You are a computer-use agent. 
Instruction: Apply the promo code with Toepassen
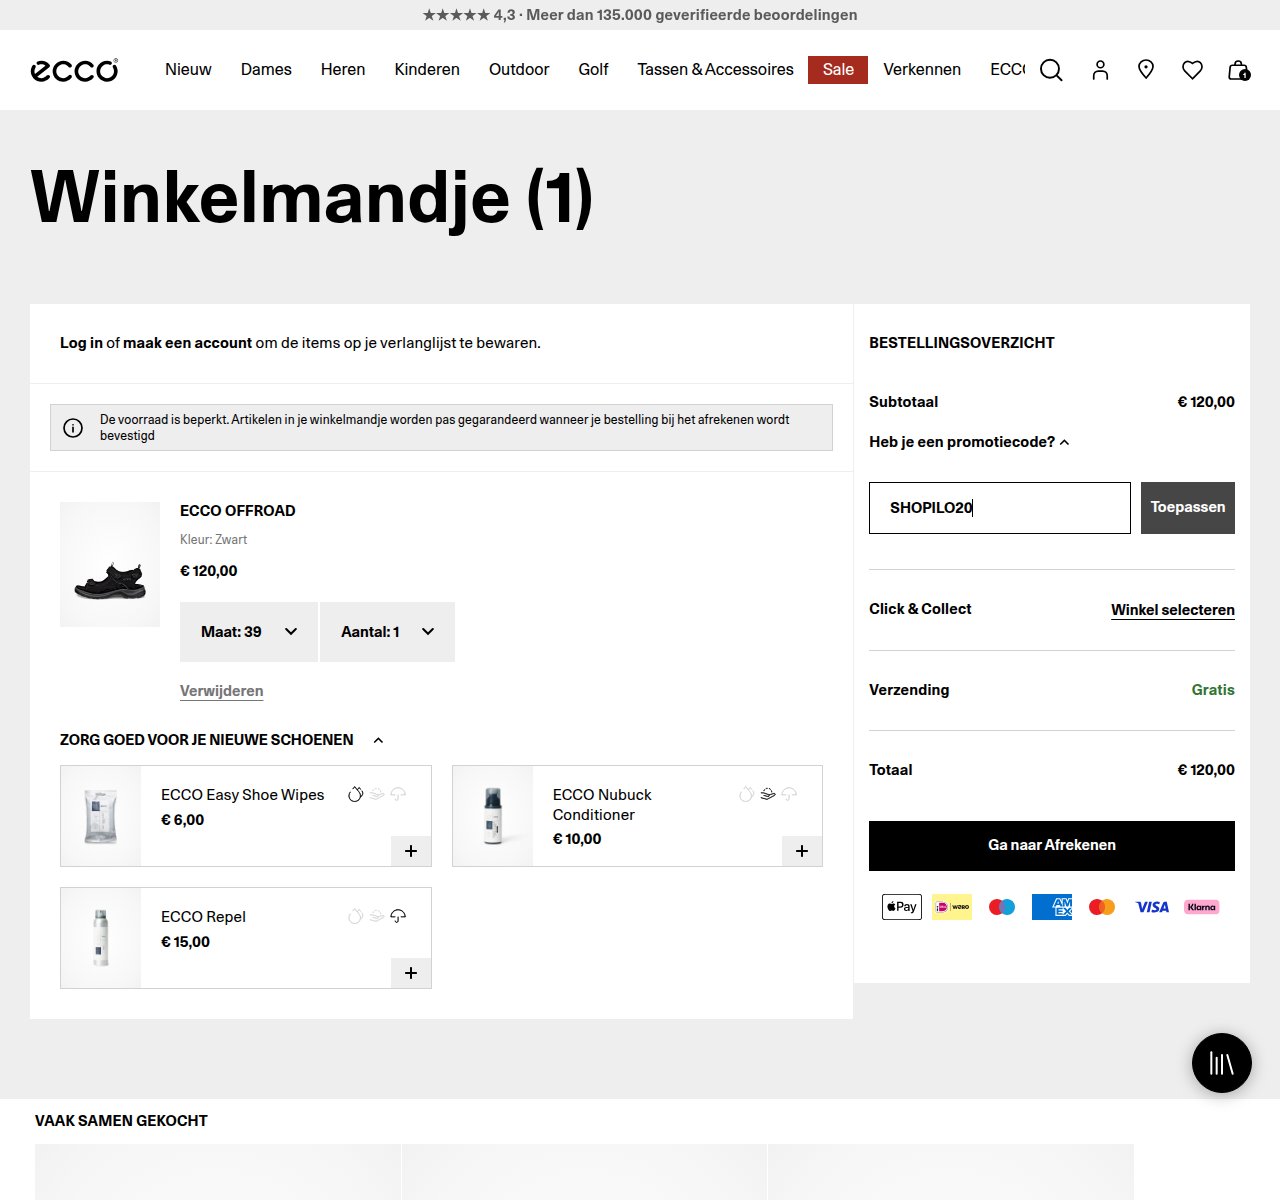[1188, 508]
